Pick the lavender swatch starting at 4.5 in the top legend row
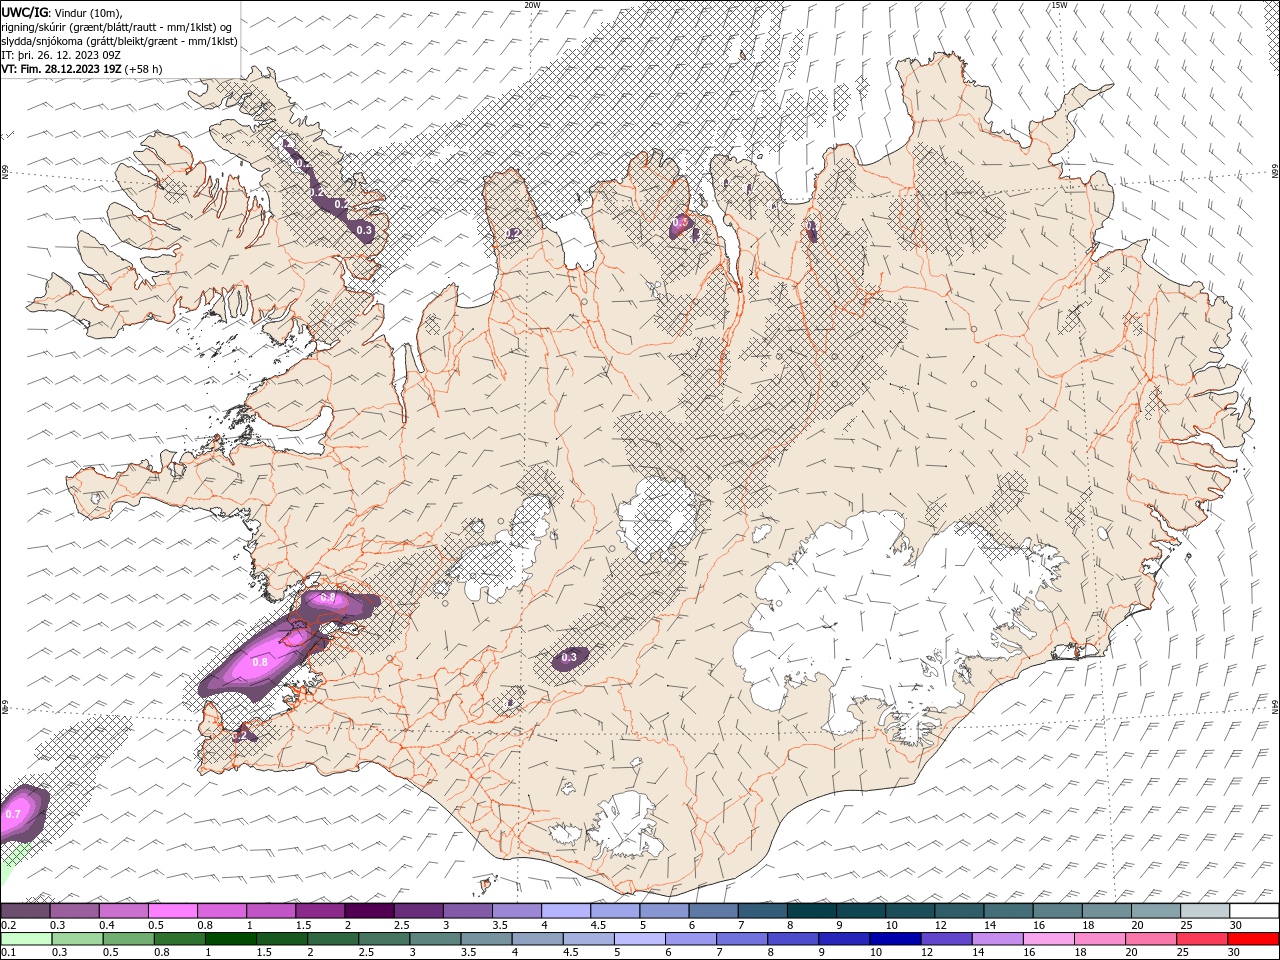This screenshot has height=960, width=1280. pos(614,911)
